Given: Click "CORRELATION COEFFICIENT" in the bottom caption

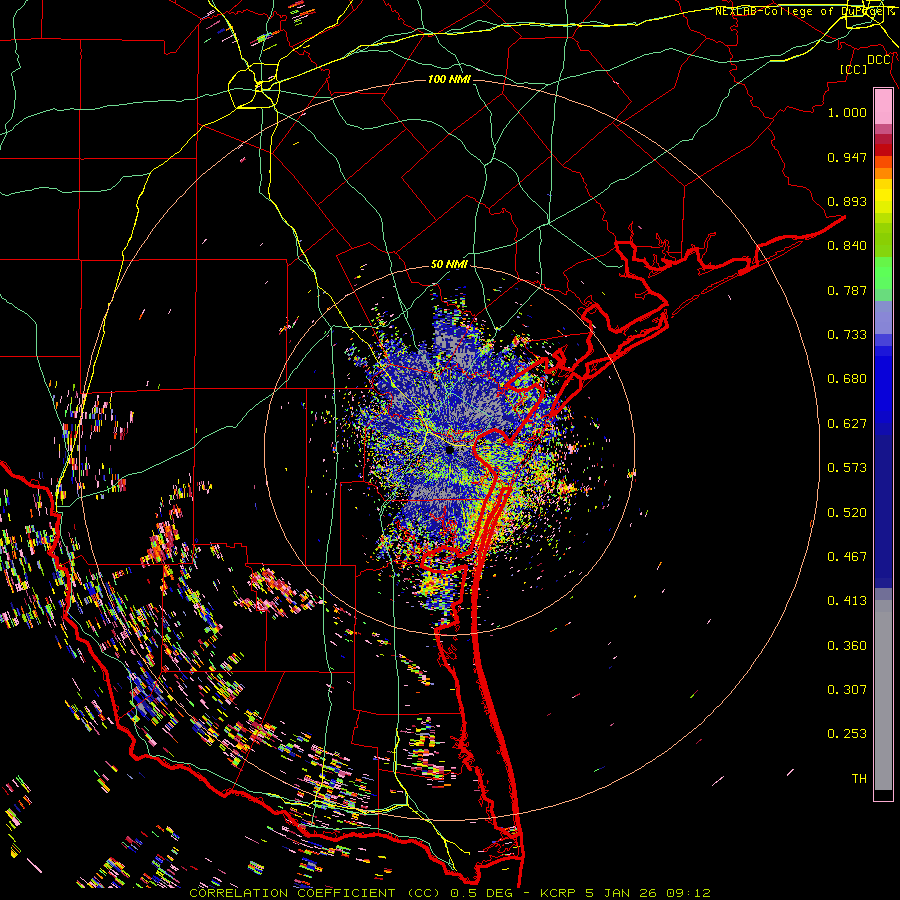Looking at the screenshot, I should [x=292, y=893].
